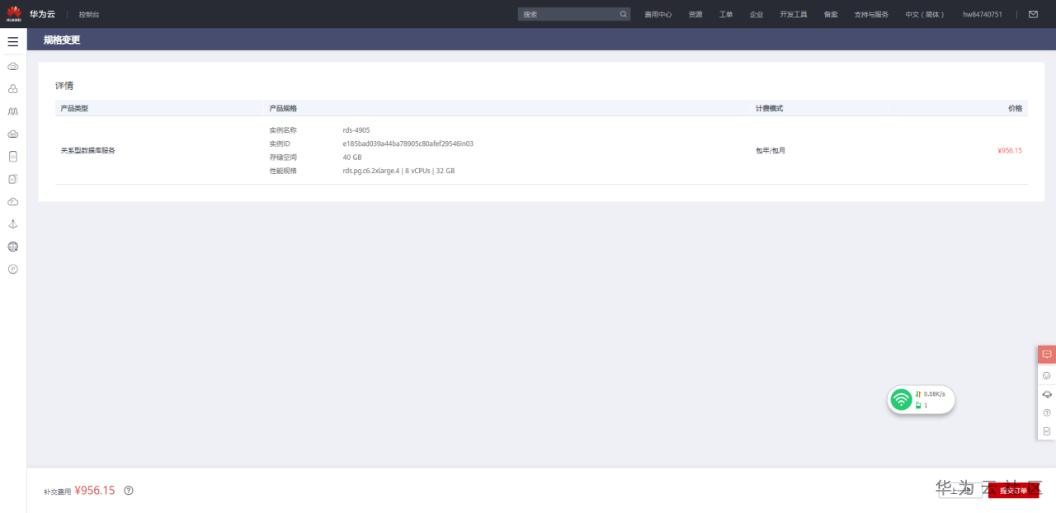Click the 上一步 previous step button
The image size is (1056, 513).
961,491
